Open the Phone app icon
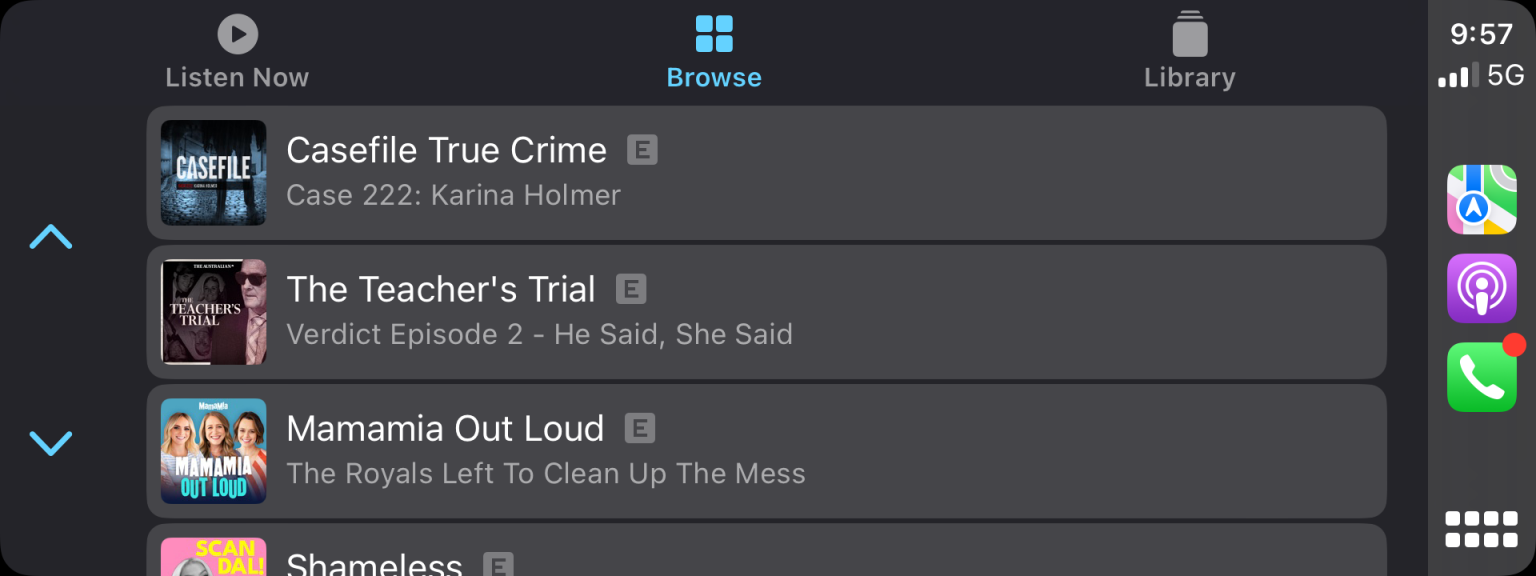 tap(1481, 377)
